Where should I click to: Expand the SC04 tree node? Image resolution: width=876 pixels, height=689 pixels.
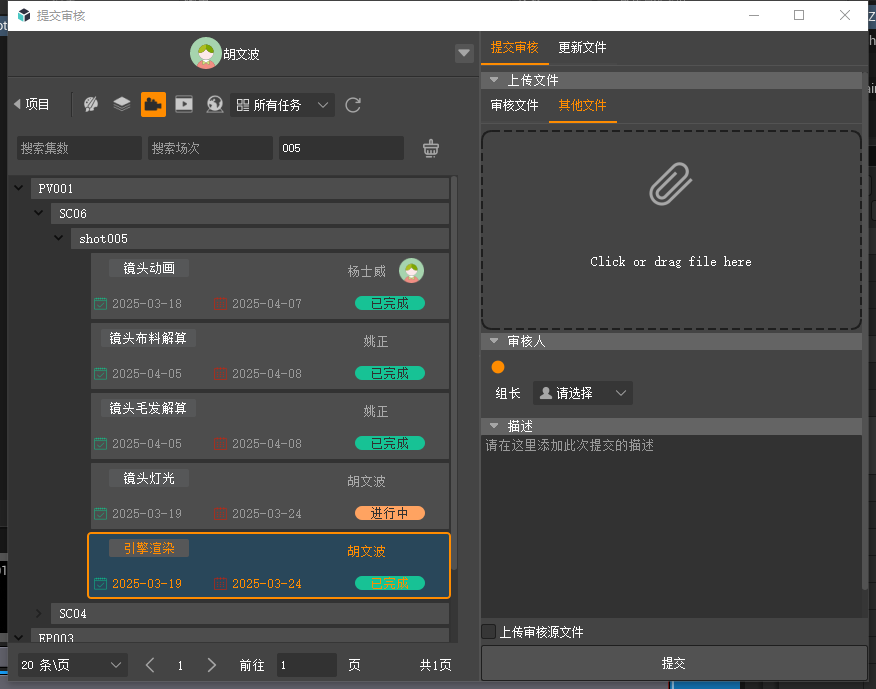coord(39,613)
